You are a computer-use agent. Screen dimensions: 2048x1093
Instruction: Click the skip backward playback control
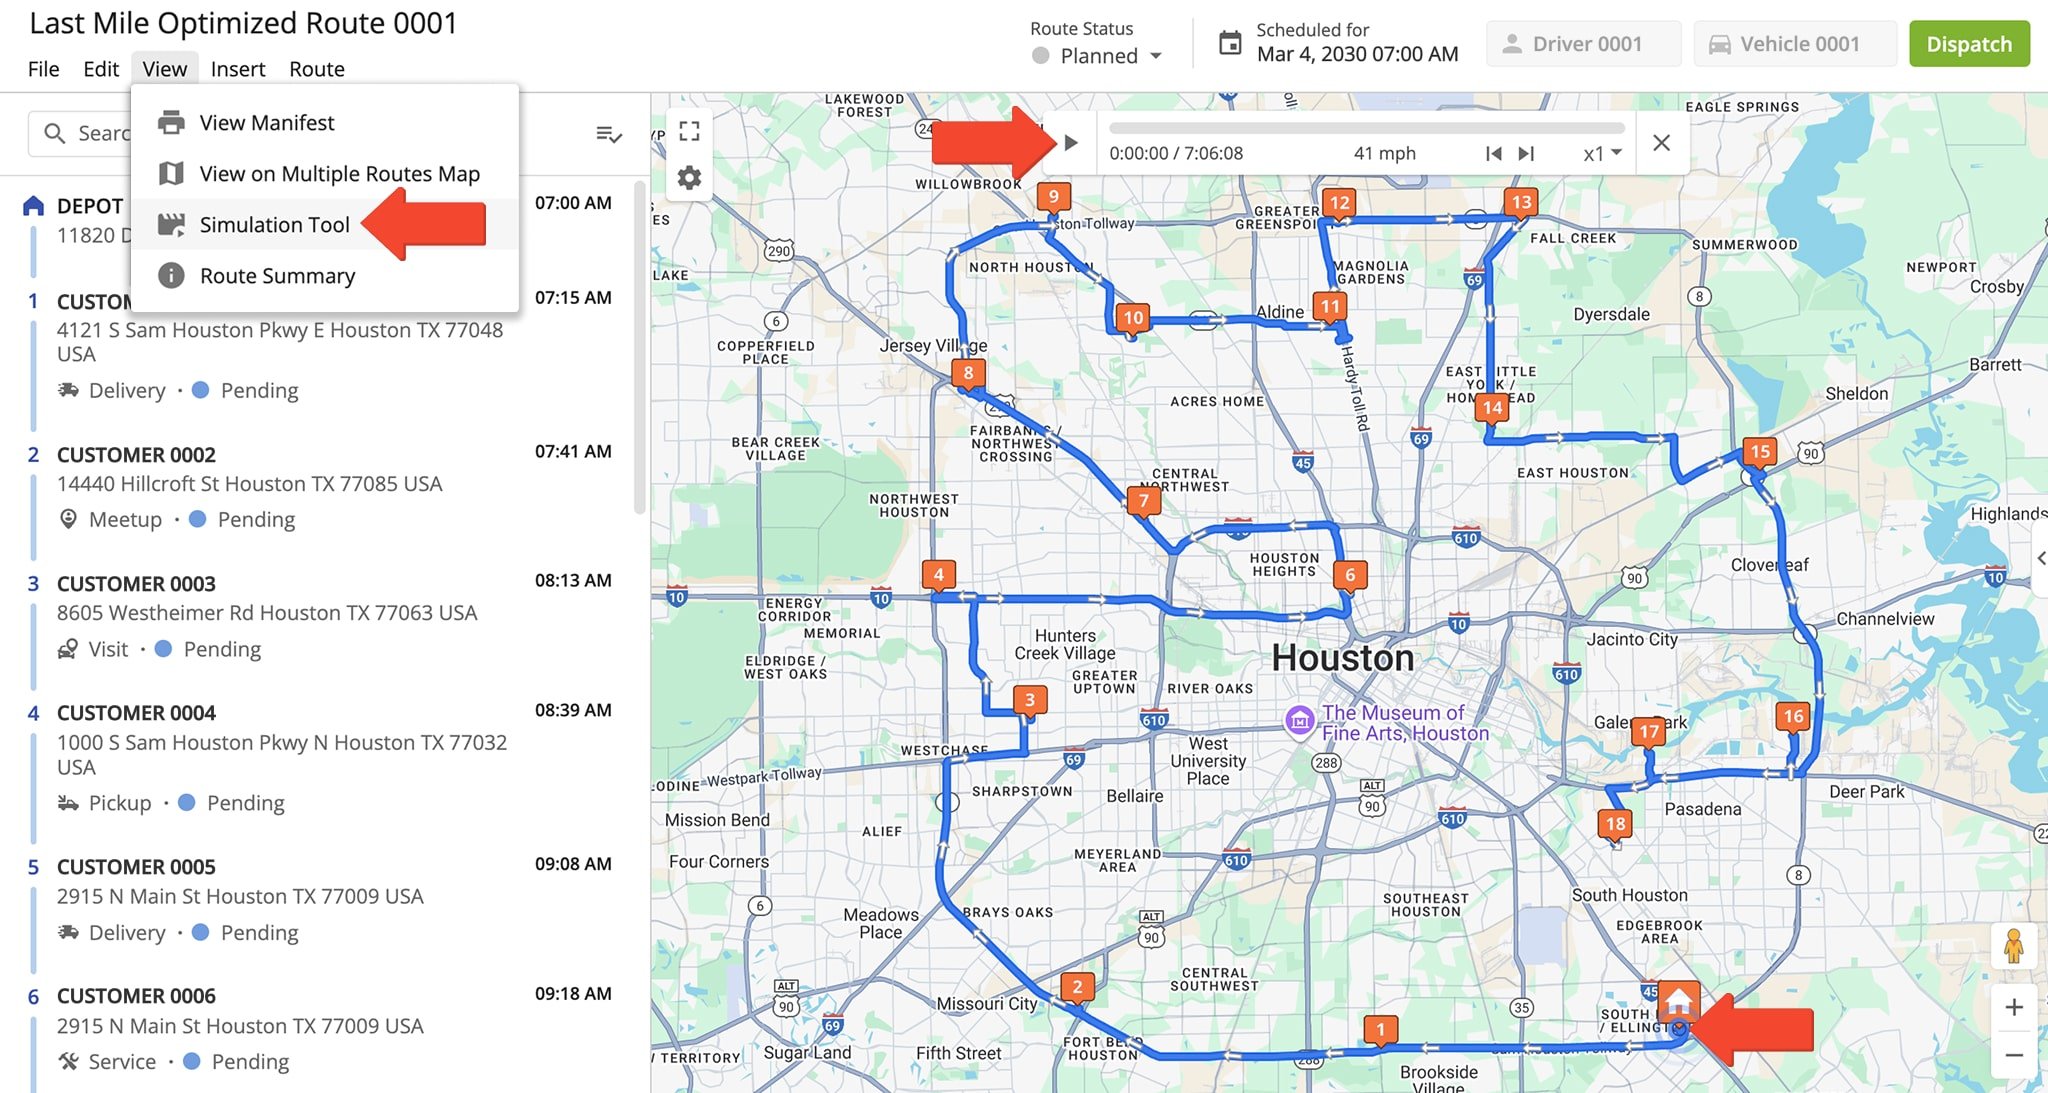click(x=1490, y=152)
